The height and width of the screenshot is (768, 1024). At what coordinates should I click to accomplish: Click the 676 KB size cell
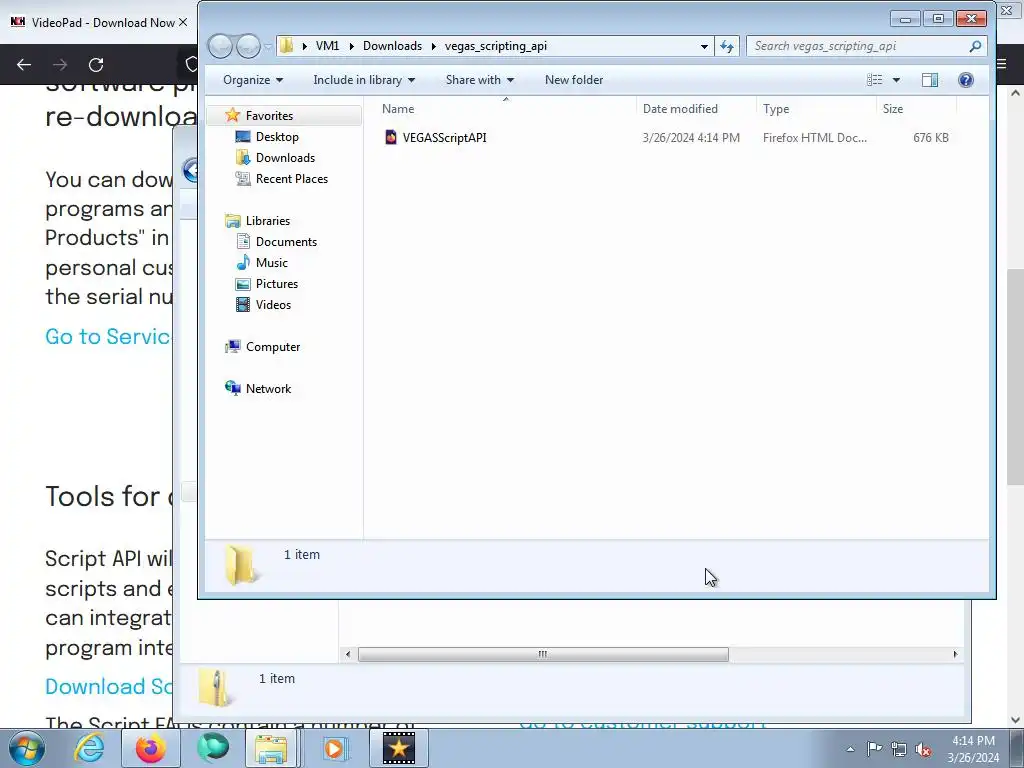click(x=931, y=138)
